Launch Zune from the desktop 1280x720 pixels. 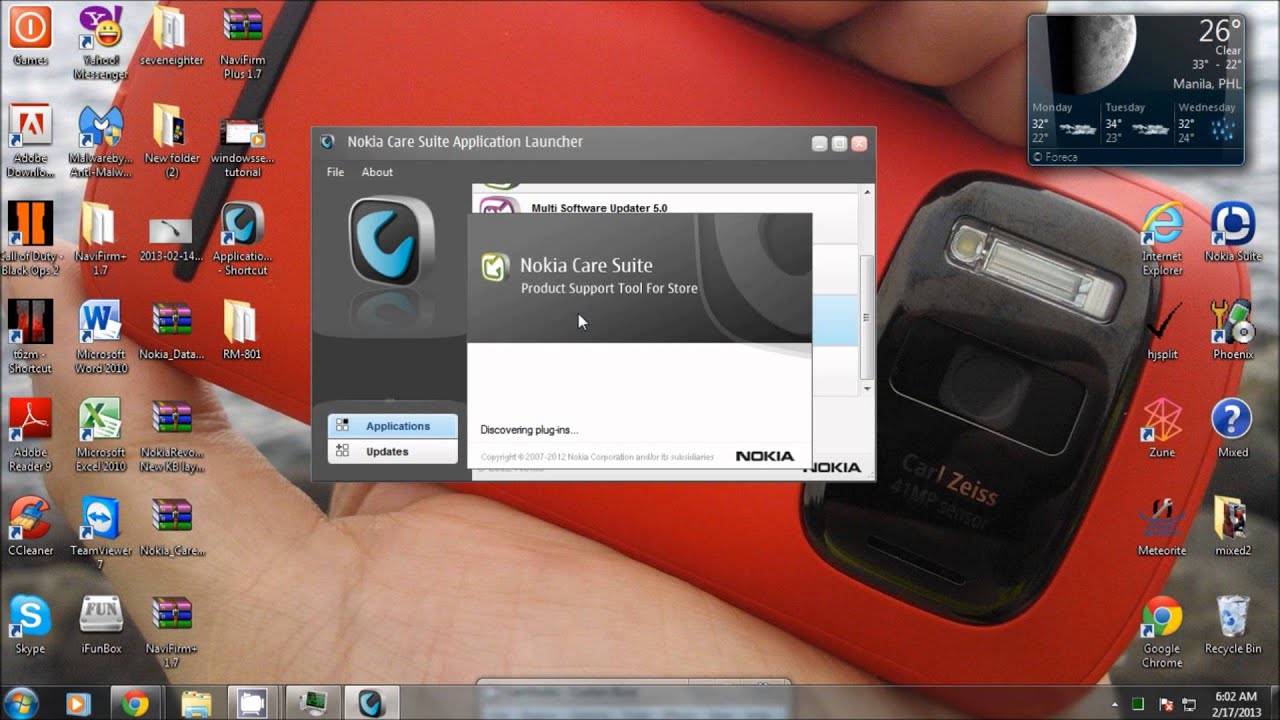click(1162, 428)
